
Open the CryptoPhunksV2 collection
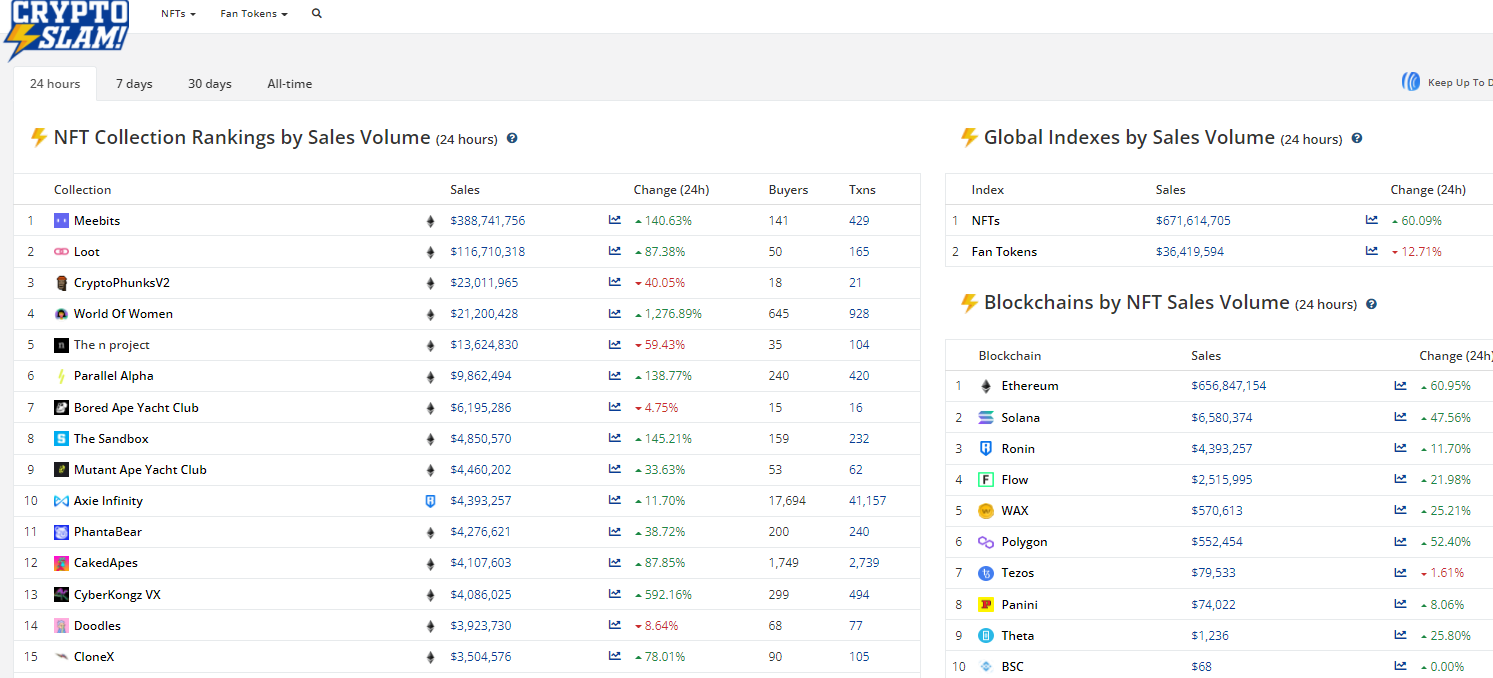pos(122,283)
